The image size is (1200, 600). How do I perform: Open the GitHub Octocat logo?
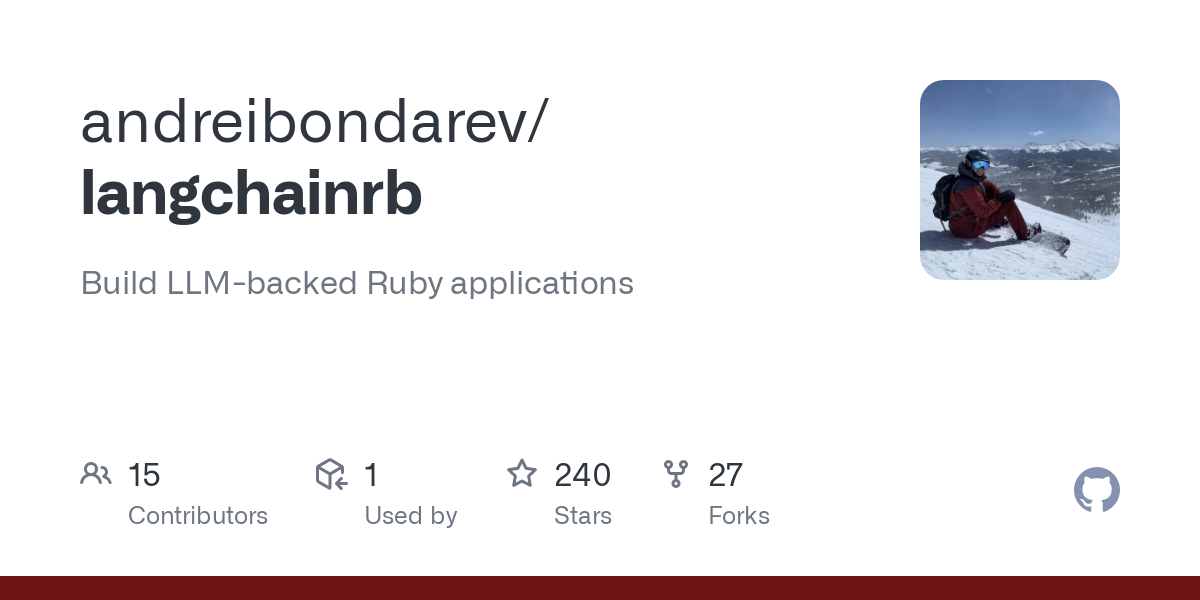[1097, 490]
